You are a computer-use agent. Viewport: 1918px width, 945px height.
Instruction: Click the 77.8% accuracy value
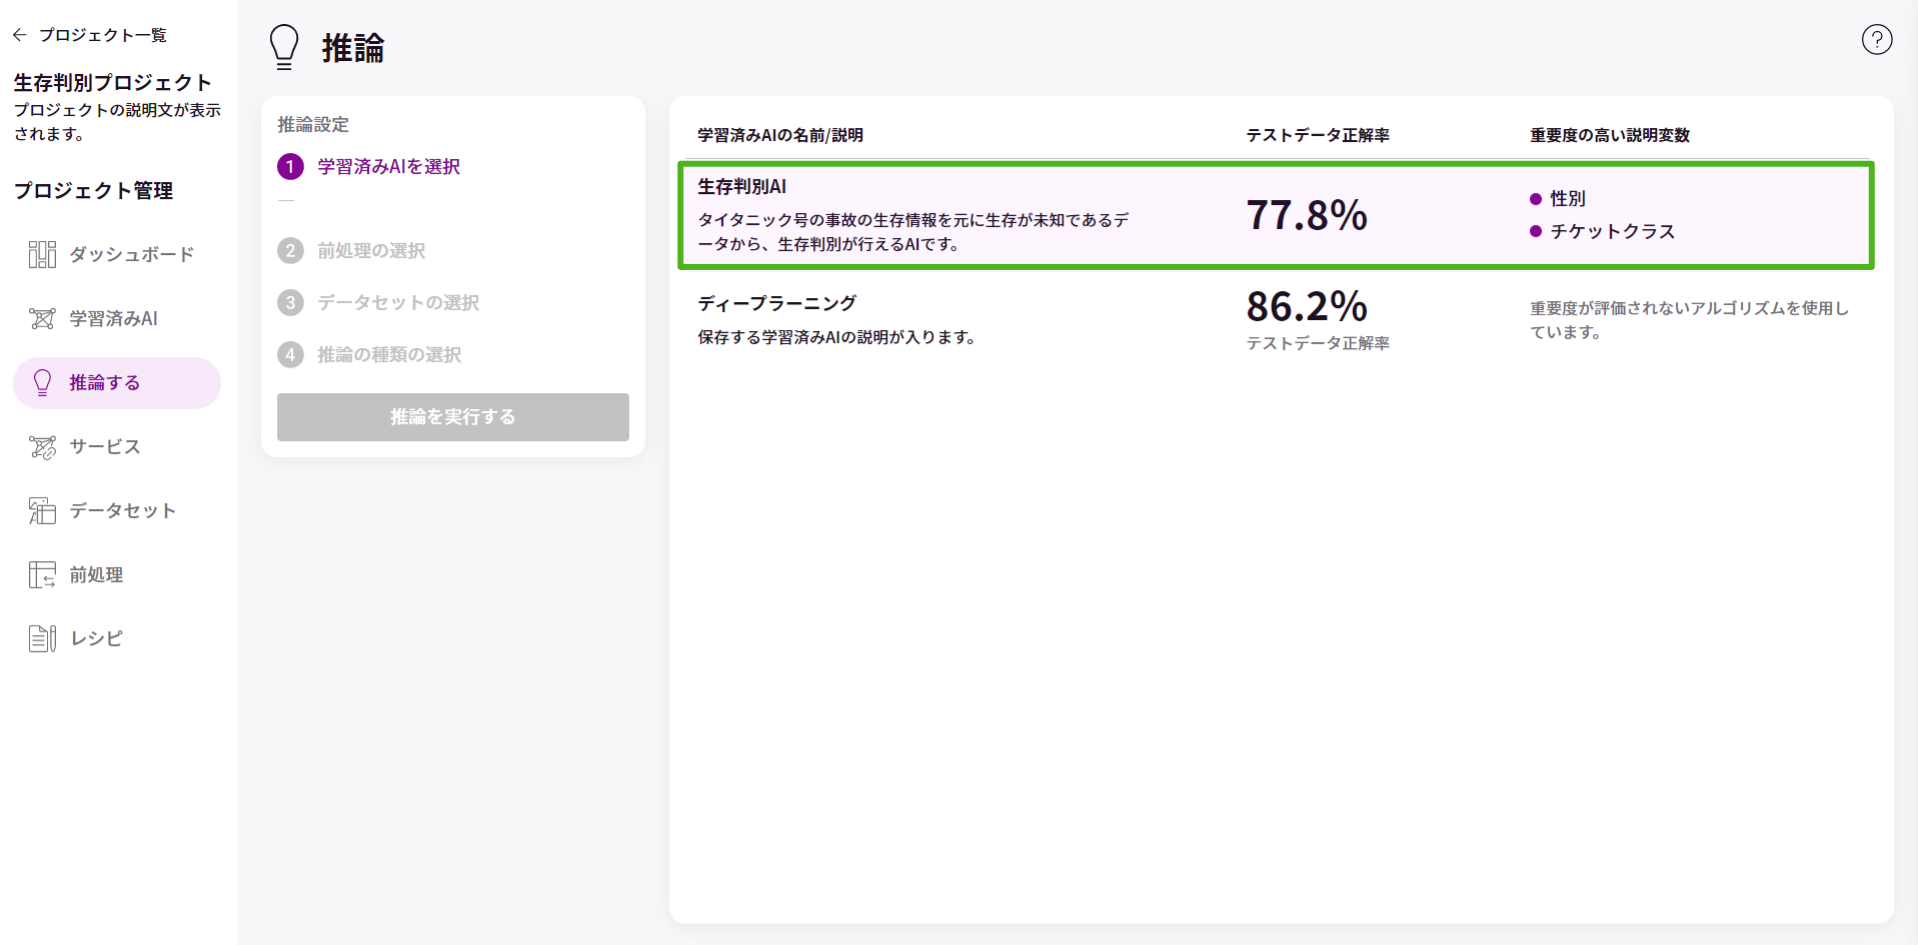1306,215
